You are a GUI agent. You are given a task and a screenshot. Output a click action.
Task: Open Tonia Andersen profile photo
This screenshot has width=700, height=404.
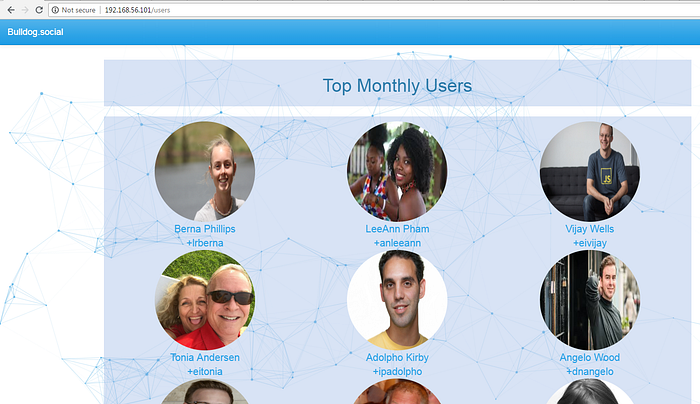pos(205,300)
